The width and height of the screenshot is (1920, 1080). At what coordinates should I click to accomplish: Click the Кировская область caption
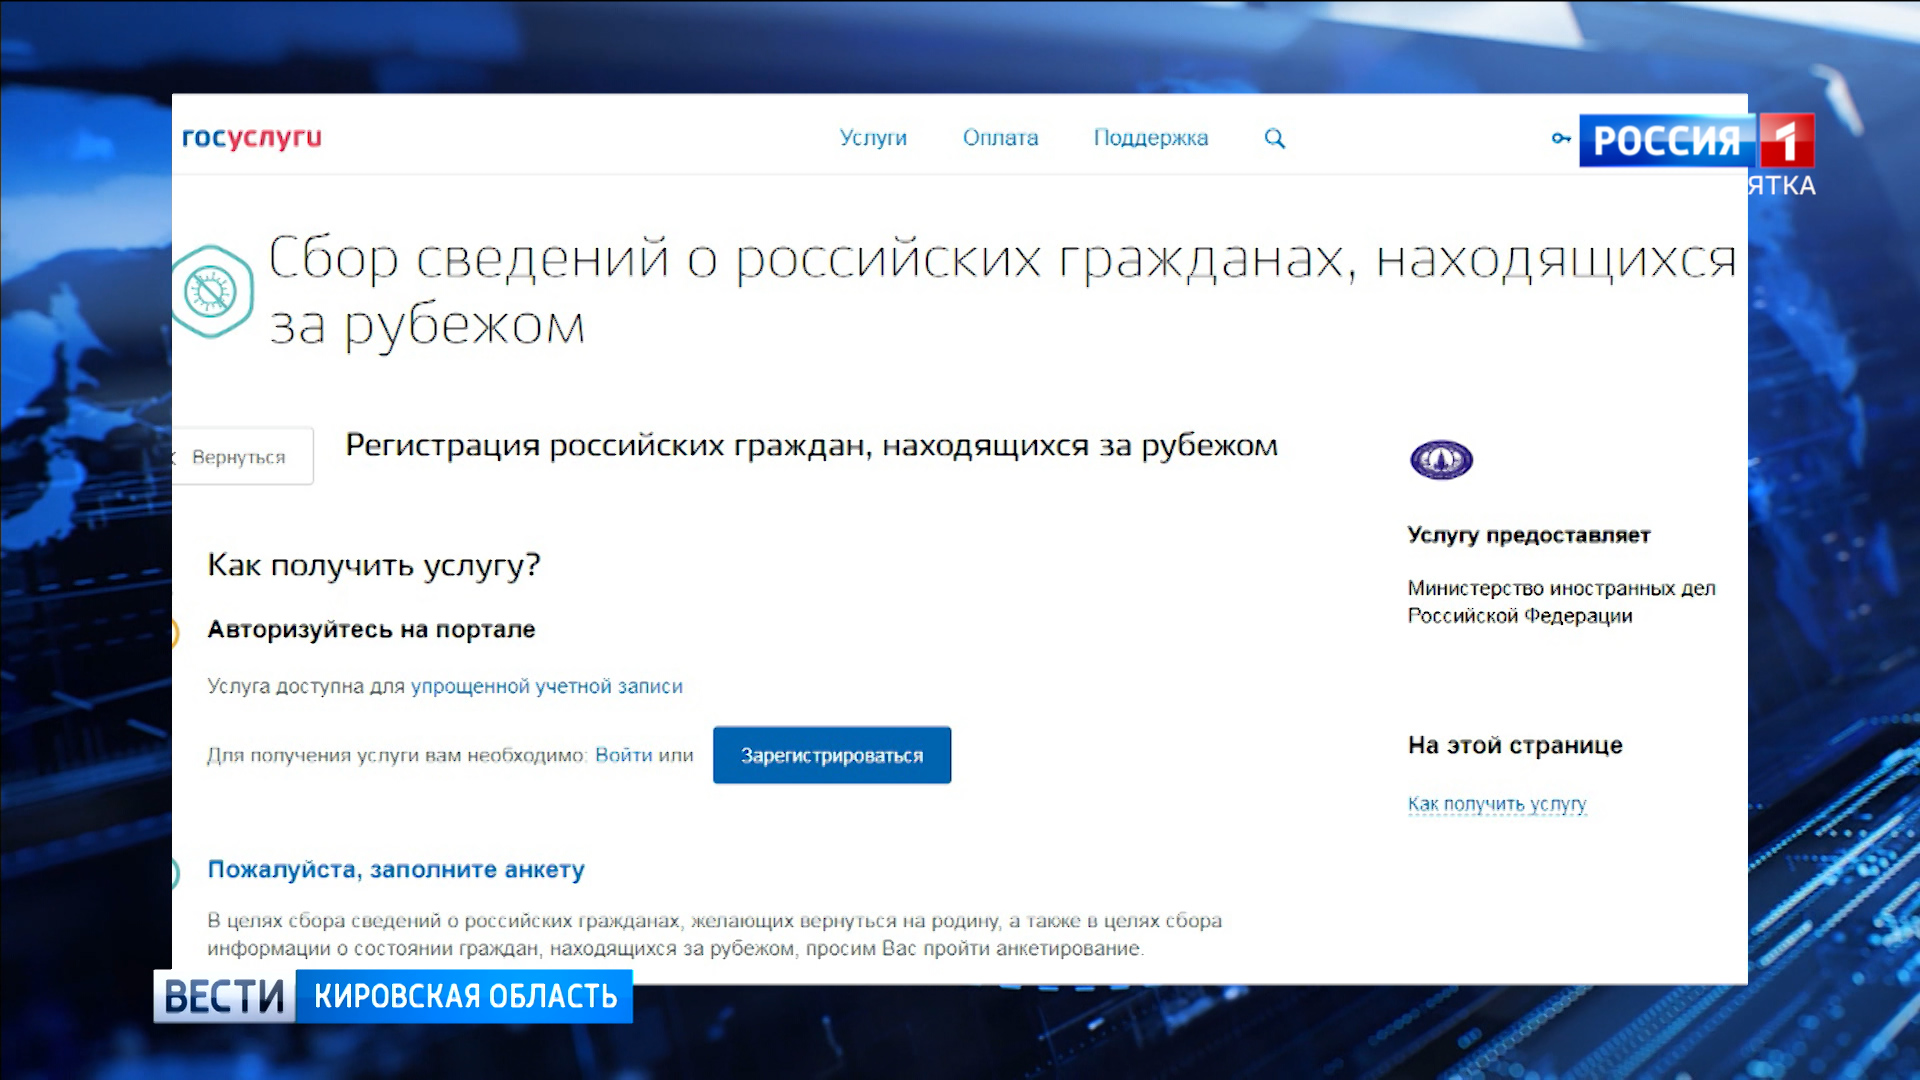click(465, 996)
